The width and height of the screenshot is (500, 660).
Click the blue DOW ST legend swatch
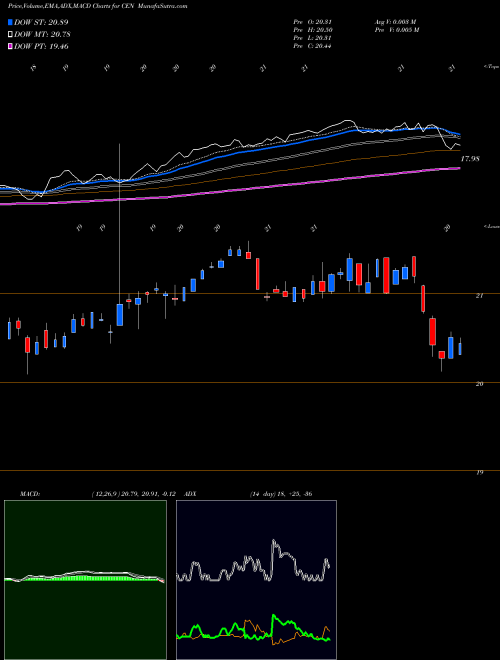11,22
